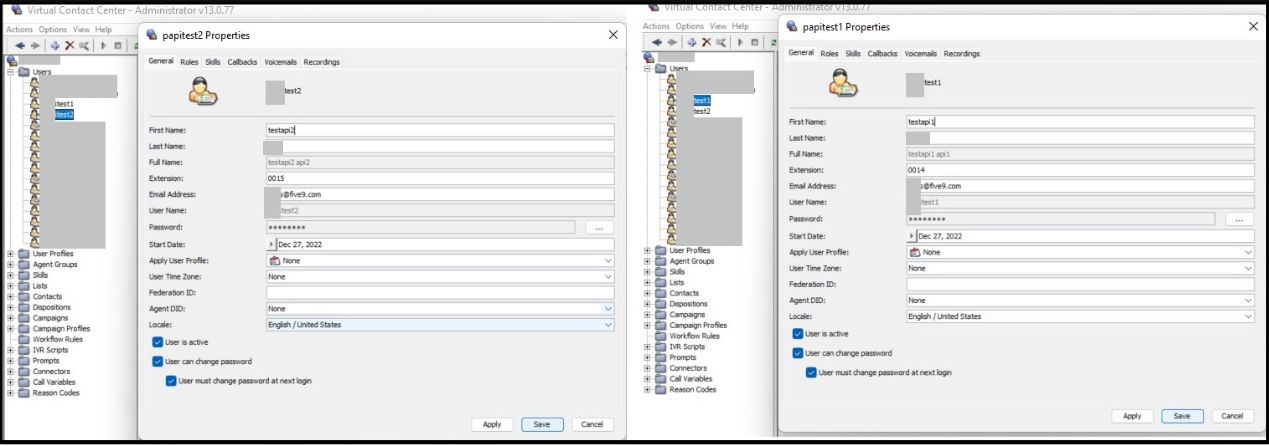Open the Recordings tab in papitest1 Properties

point(962,53)
